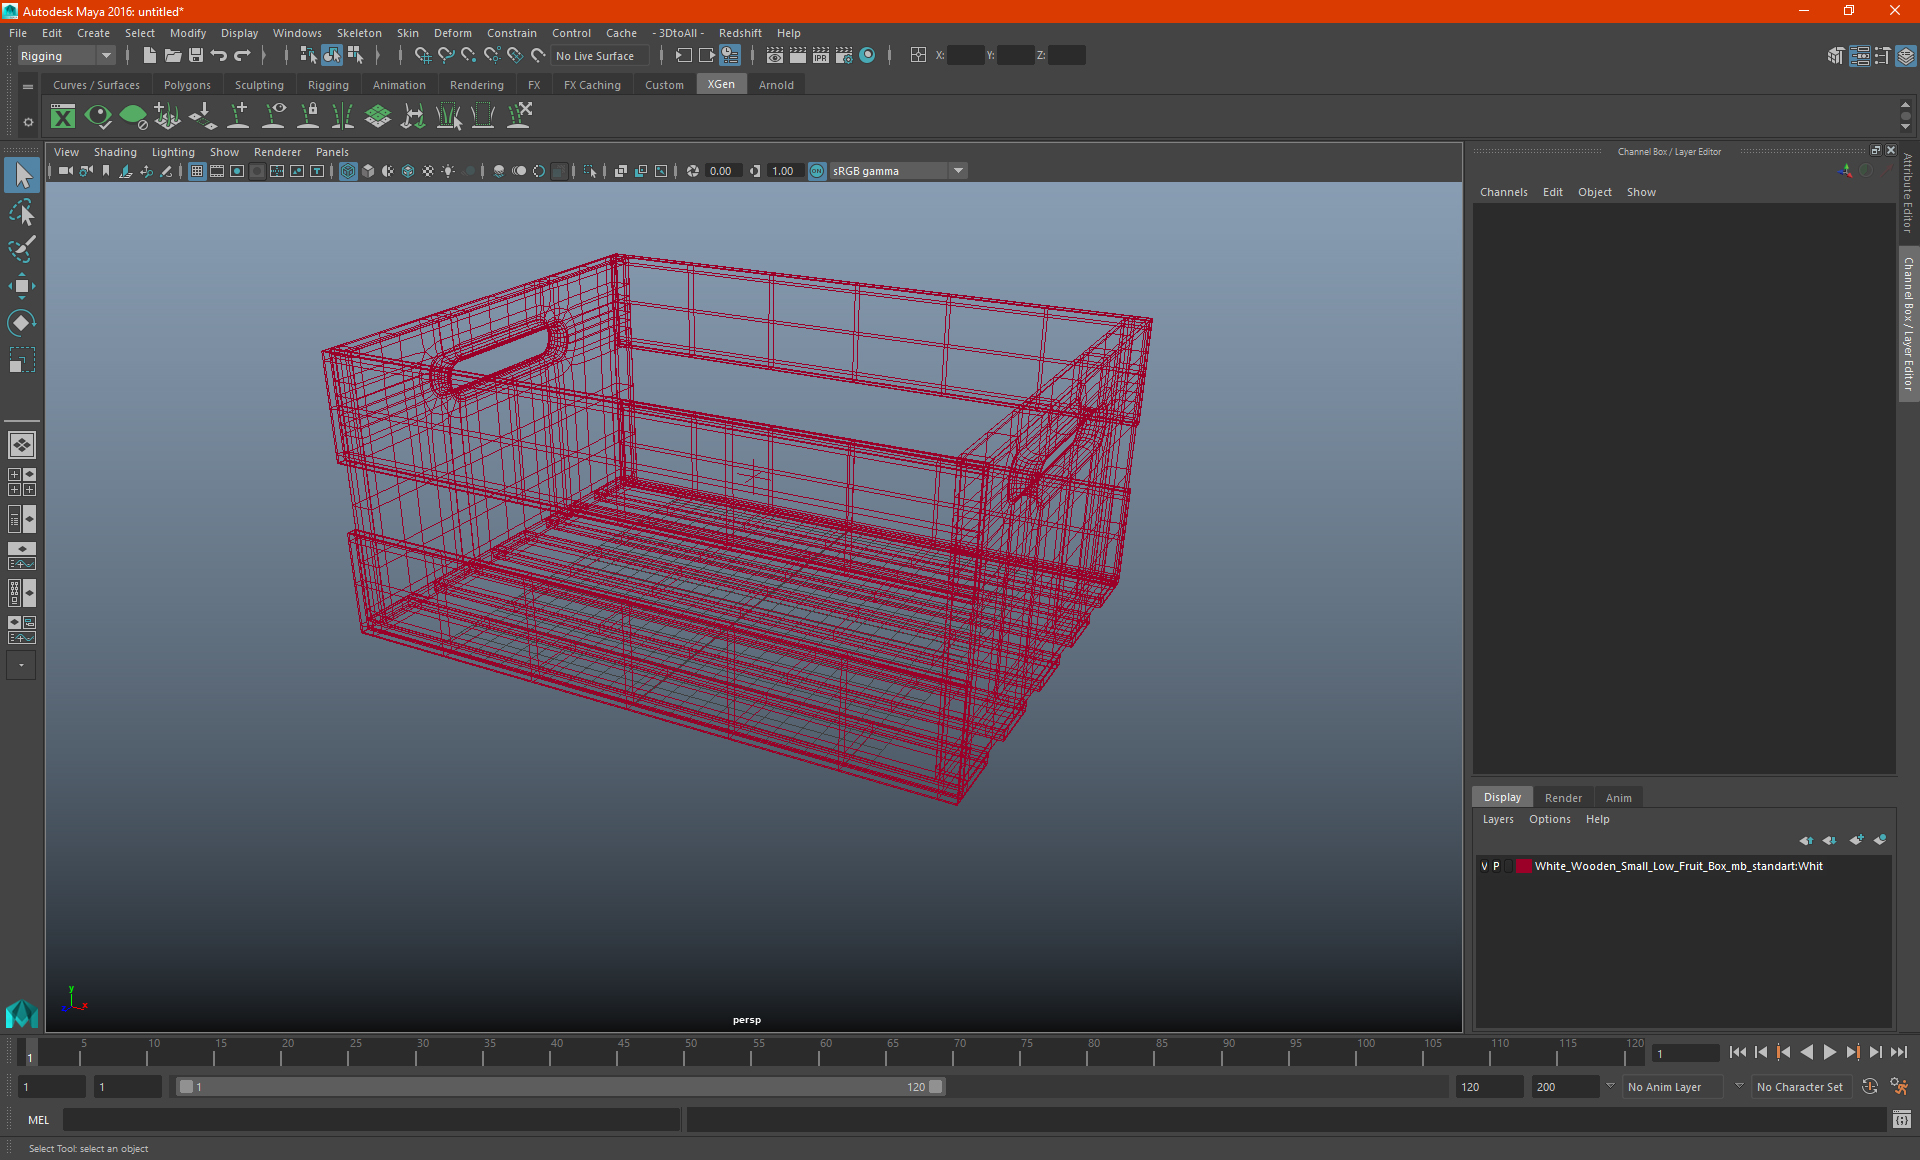This screenshot has width=1920, height=1160.
Task: Click create new layer icon in Layer Editor
Action: (x=1856, y=840)
